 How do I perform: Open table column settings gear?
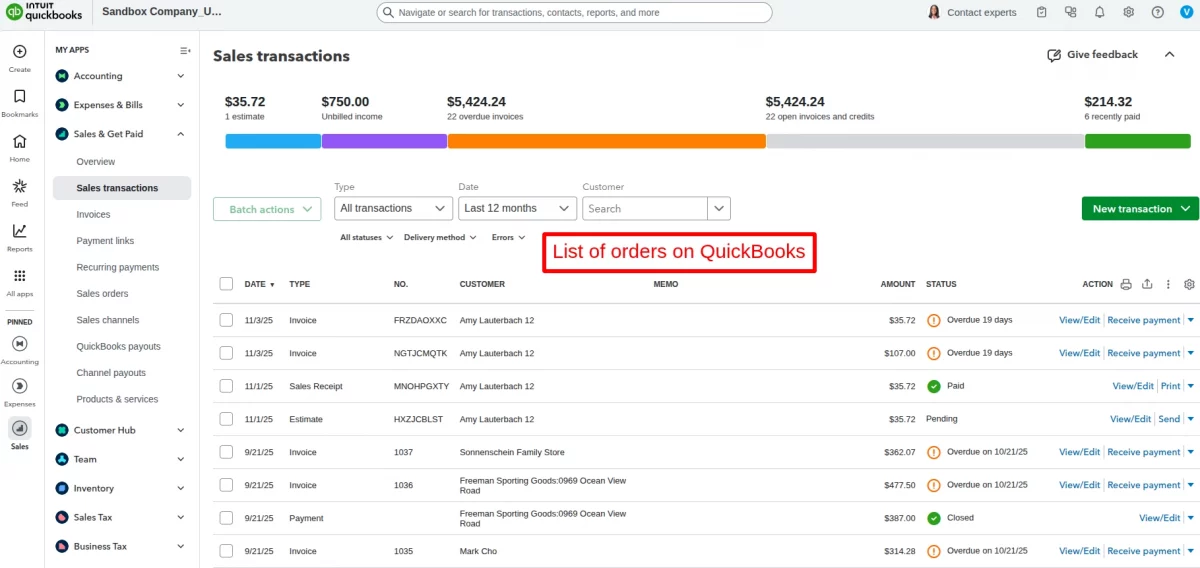(1189, 284)
